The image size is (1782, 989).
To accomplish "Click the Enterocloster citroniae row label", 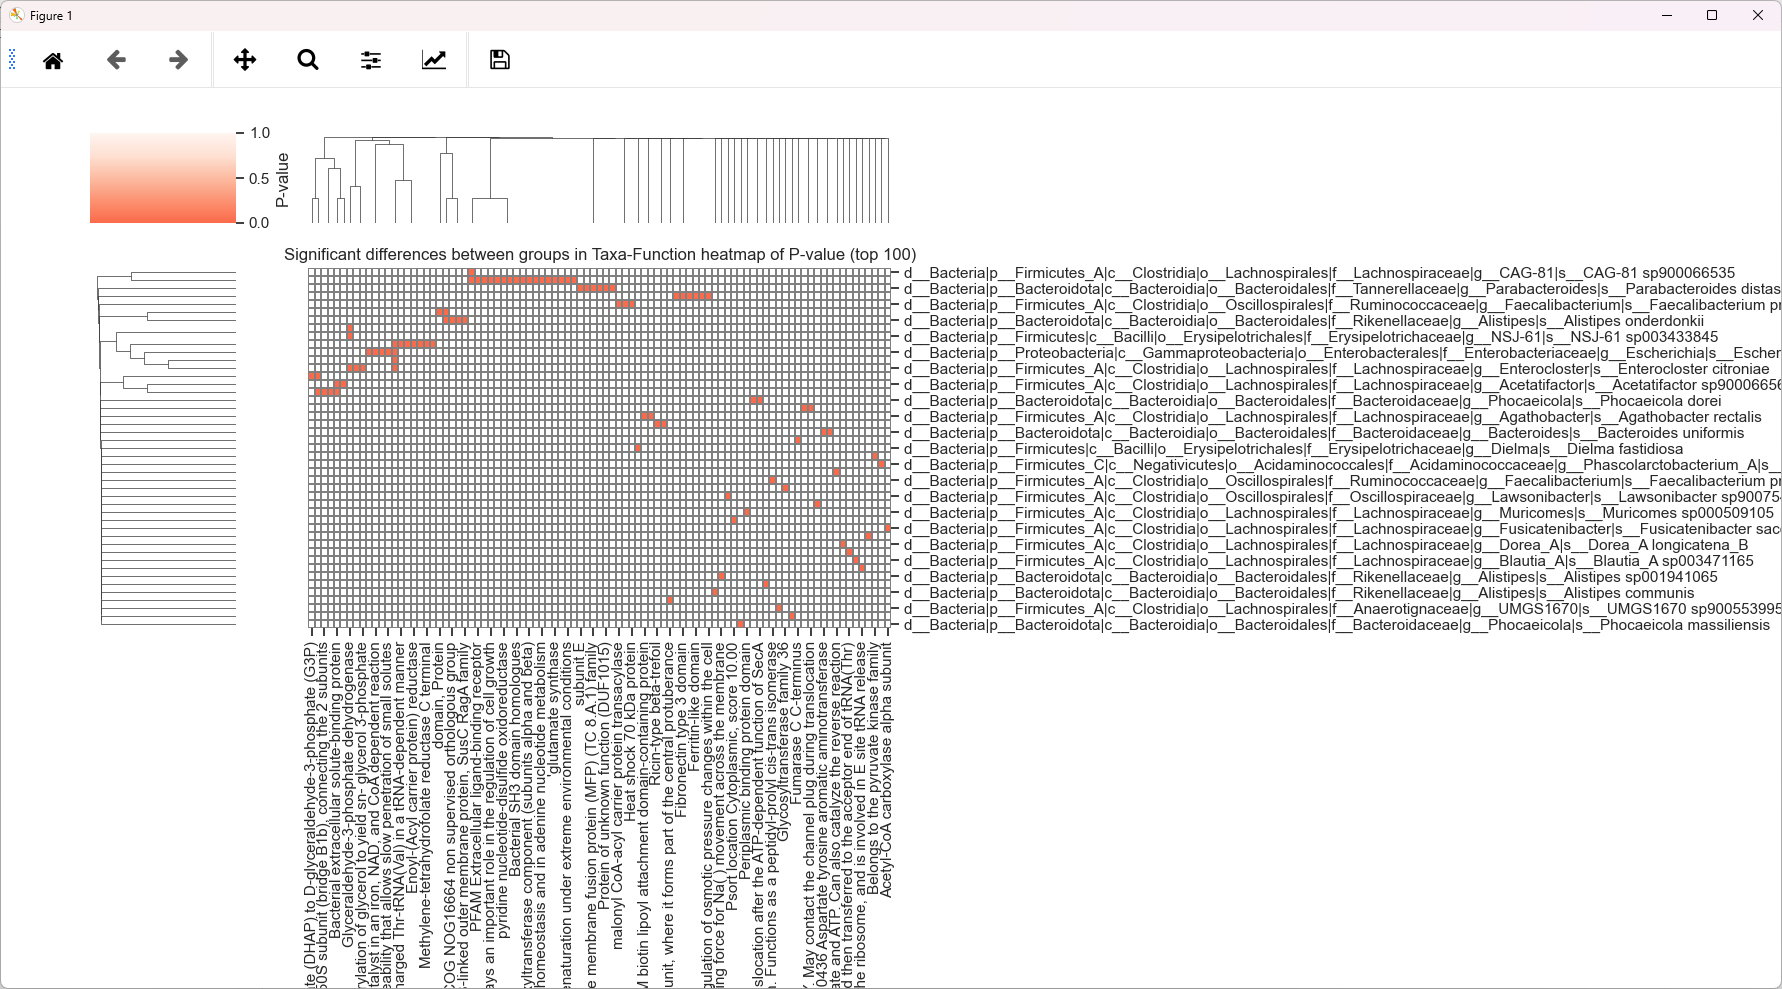I will coord(1336,369).
